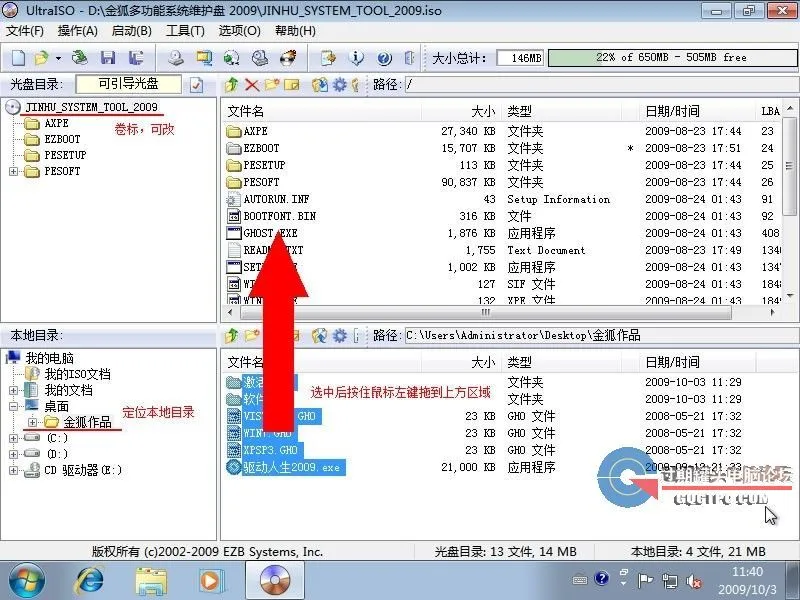This screenshot has width=800, height=600.
Task: Click the settings gear icon in local panel toolbar
Action: 338,334
